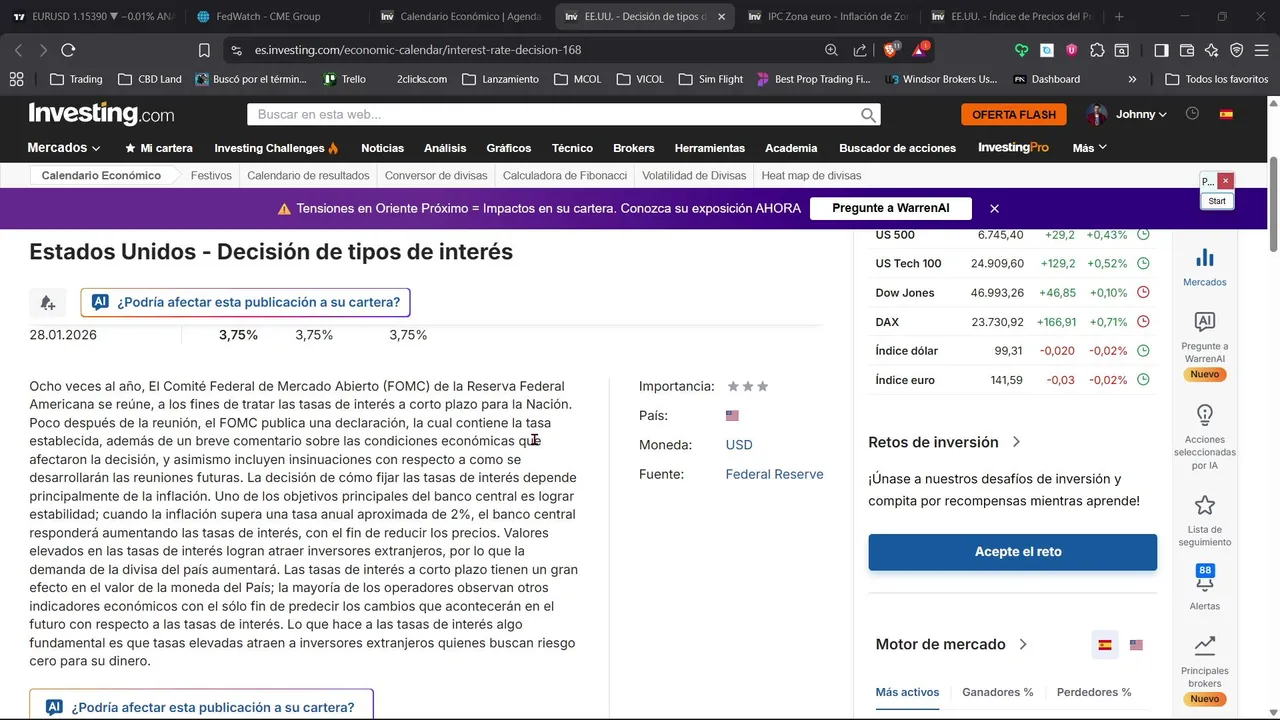Open Brave Shields lion icon

[891, 49]
